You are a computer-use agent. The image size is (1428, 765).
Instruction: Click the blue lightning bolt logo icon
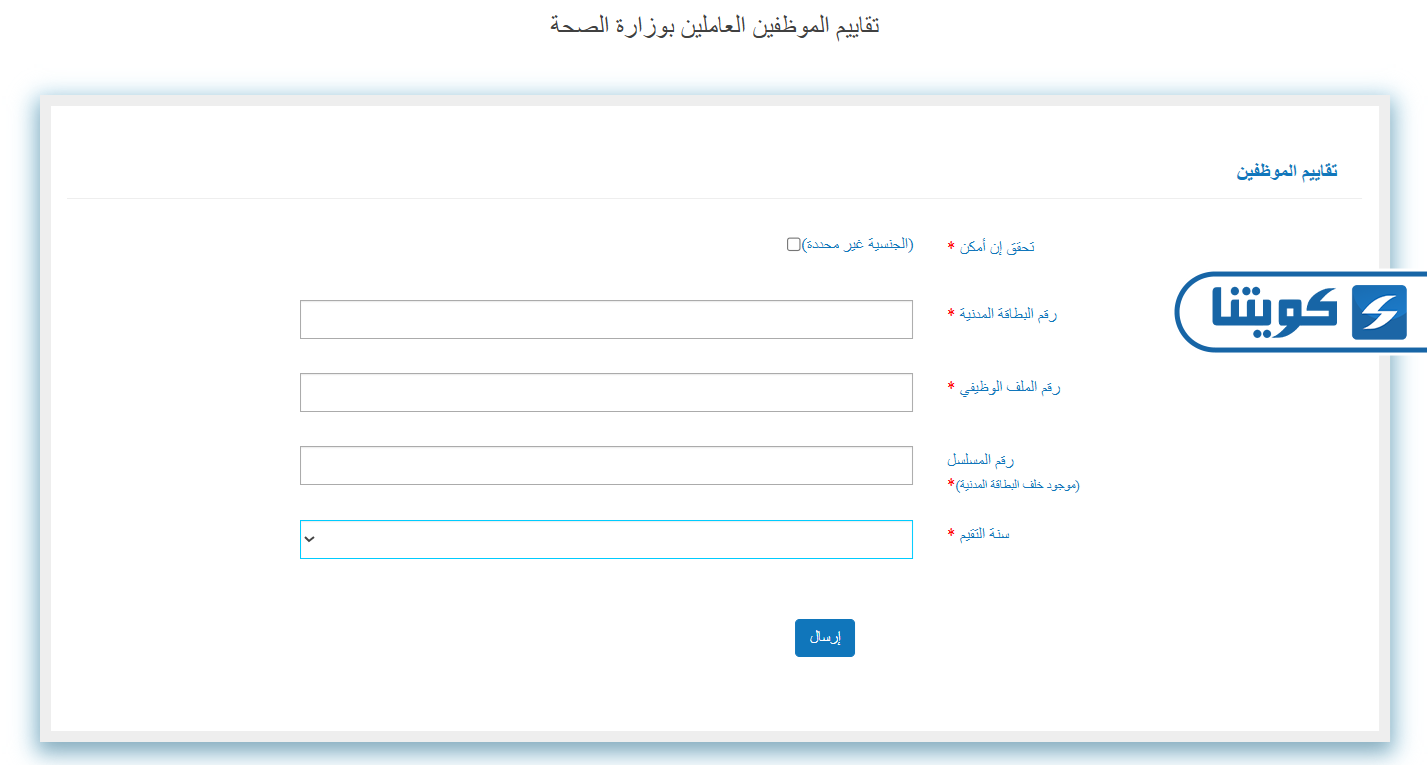1378,313
